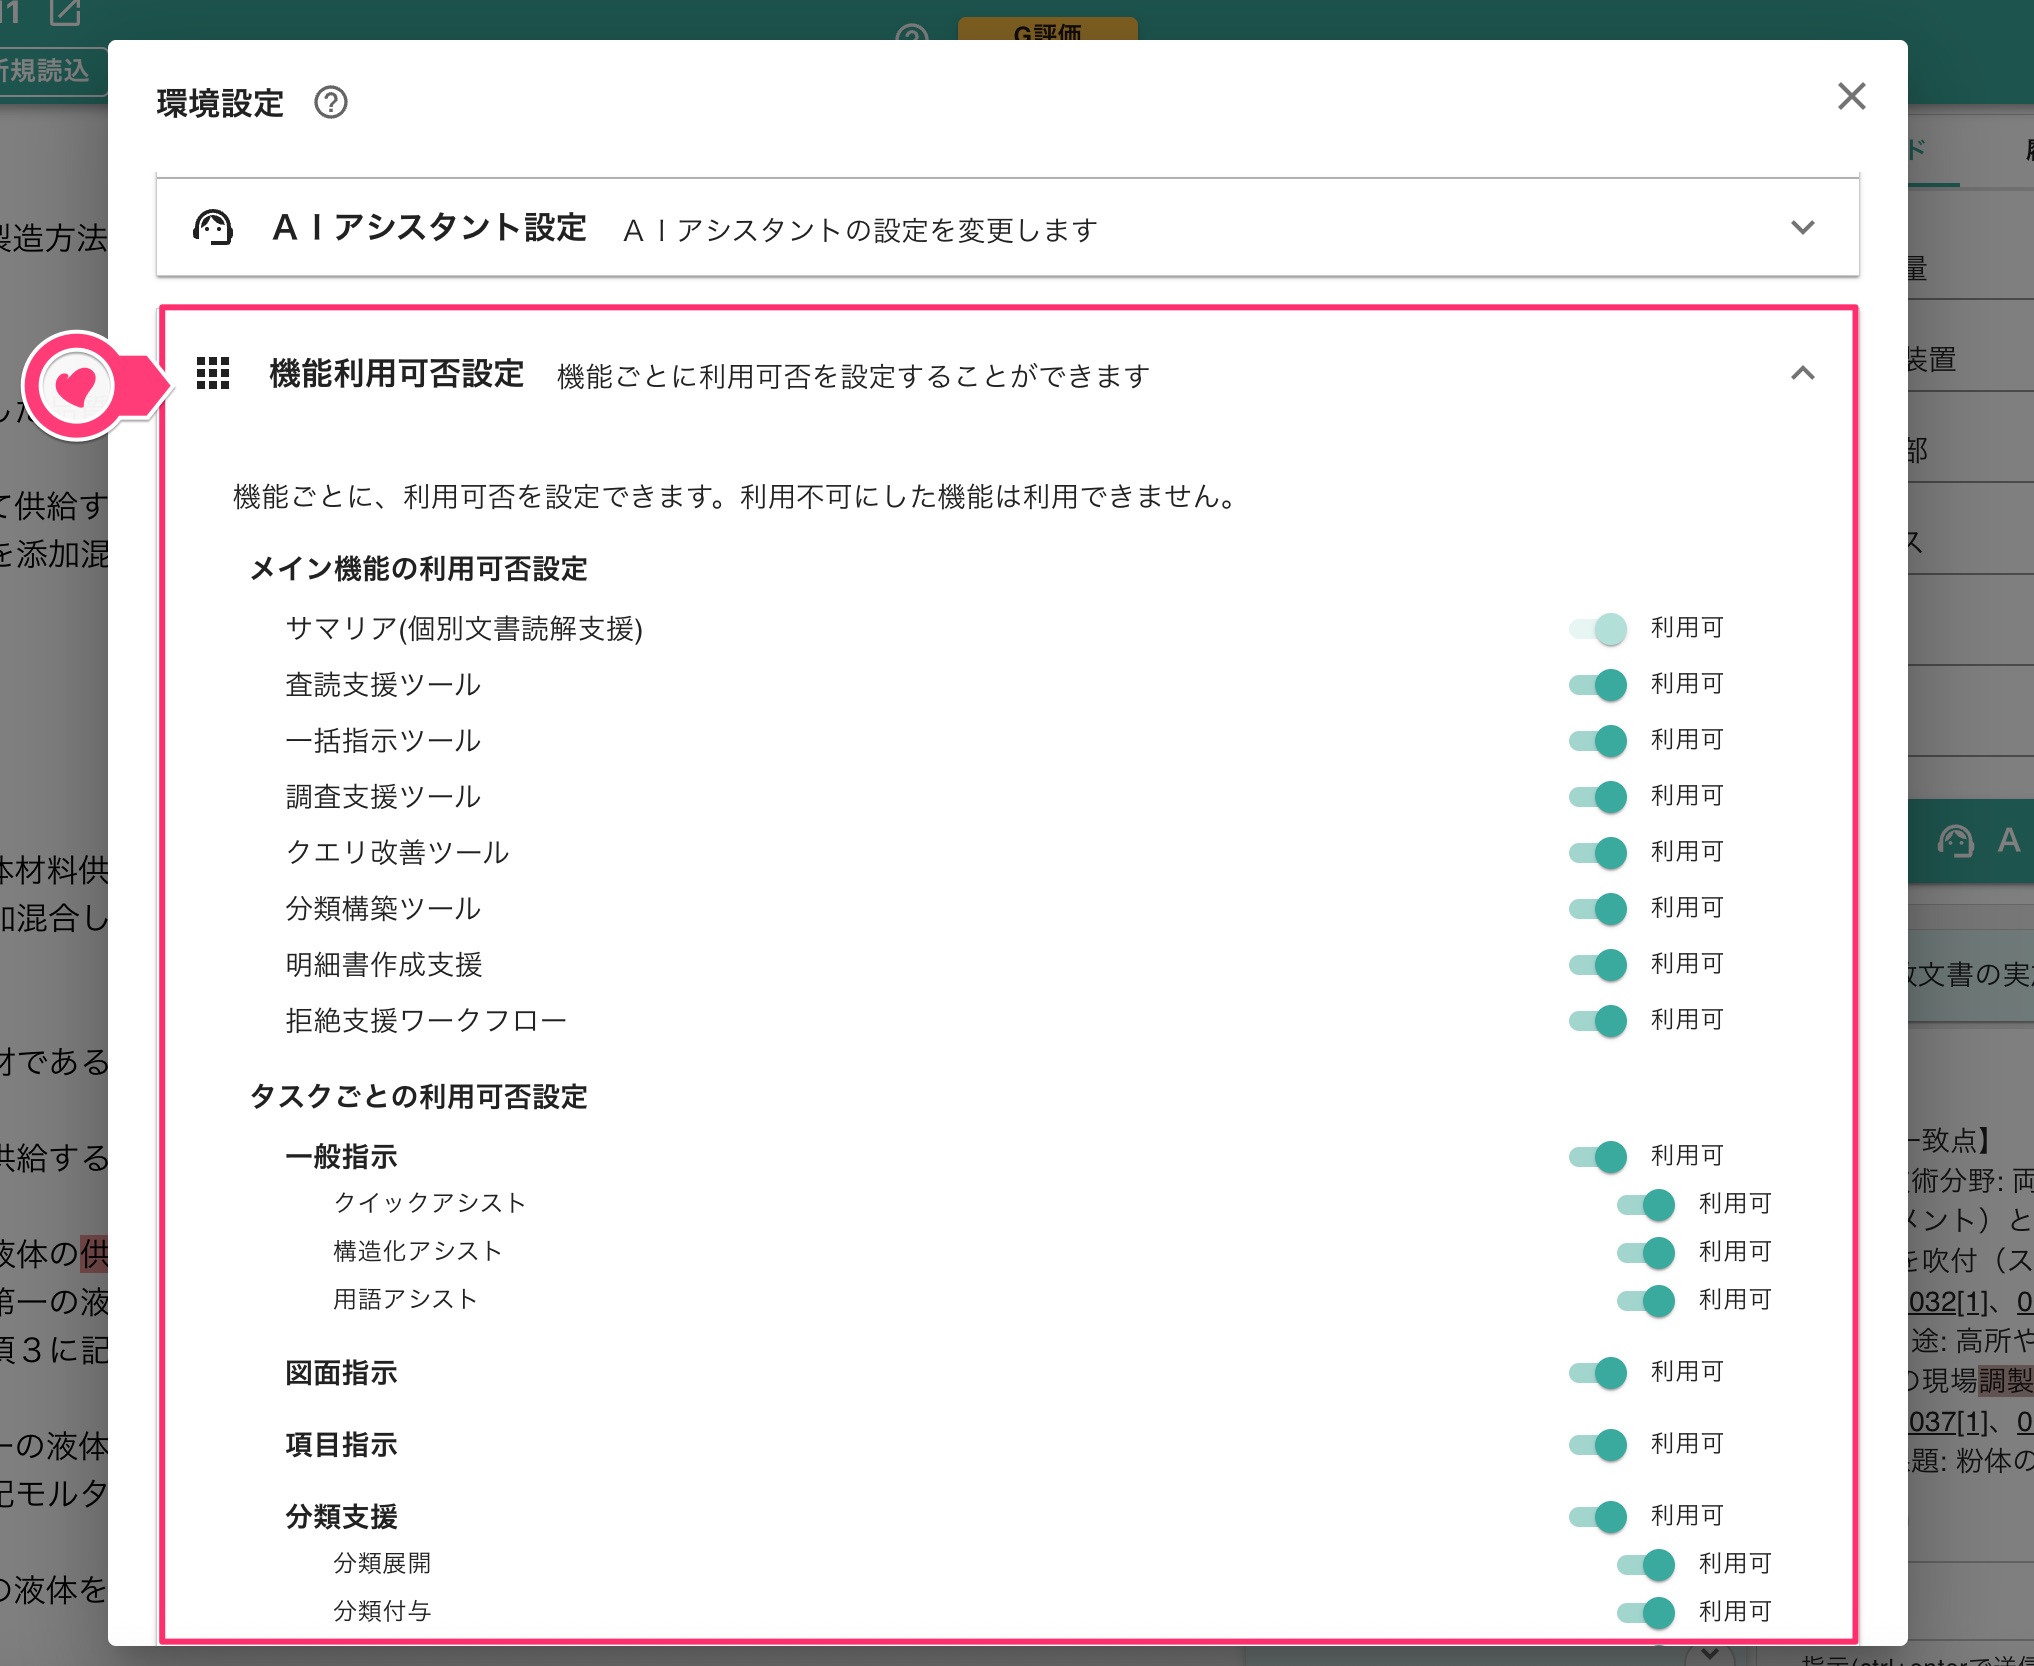Click the 明細書作成支援 label
This screenshot has width=2034, height=1666.
pyautogui.click(x=384, y=965)
